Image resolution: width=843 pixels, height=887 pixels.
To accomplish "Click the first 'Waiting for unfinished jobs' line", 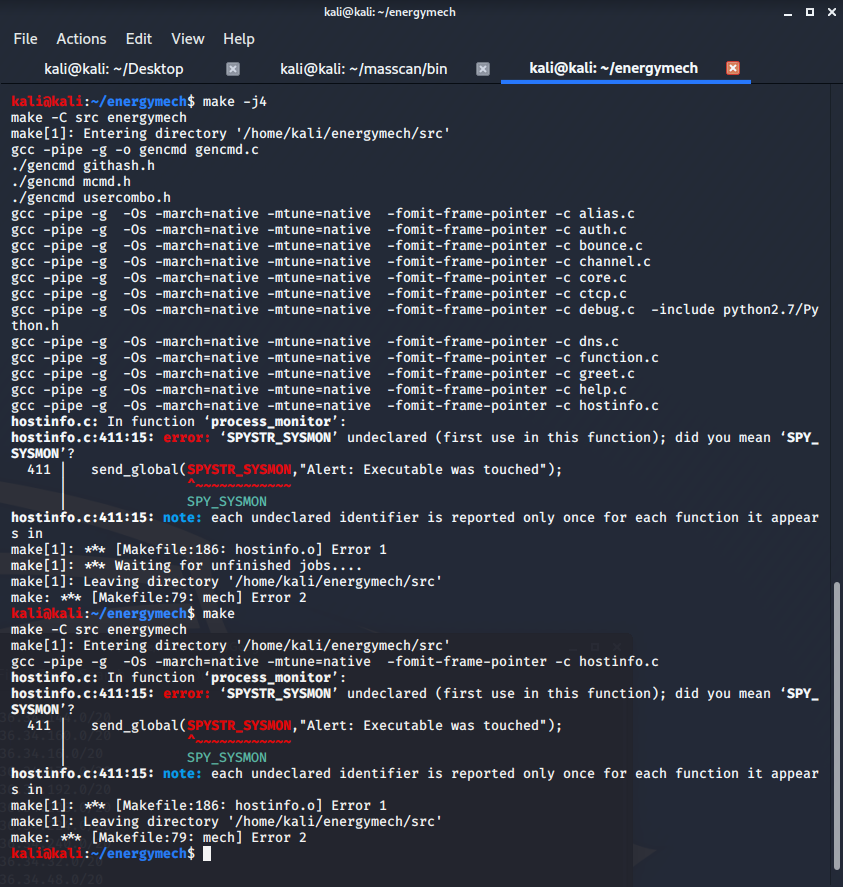I will tap(186, 566).
